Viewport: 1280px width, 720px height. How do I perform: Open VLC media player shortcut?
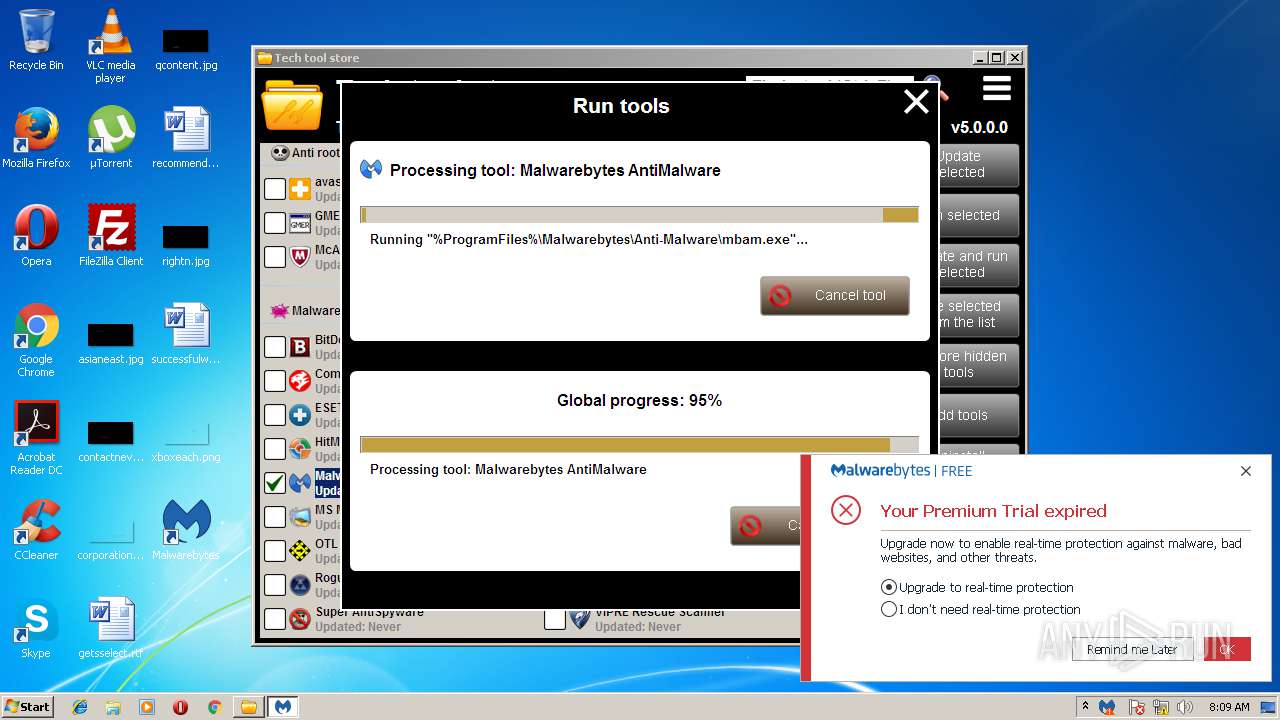(x=110, y=46)
